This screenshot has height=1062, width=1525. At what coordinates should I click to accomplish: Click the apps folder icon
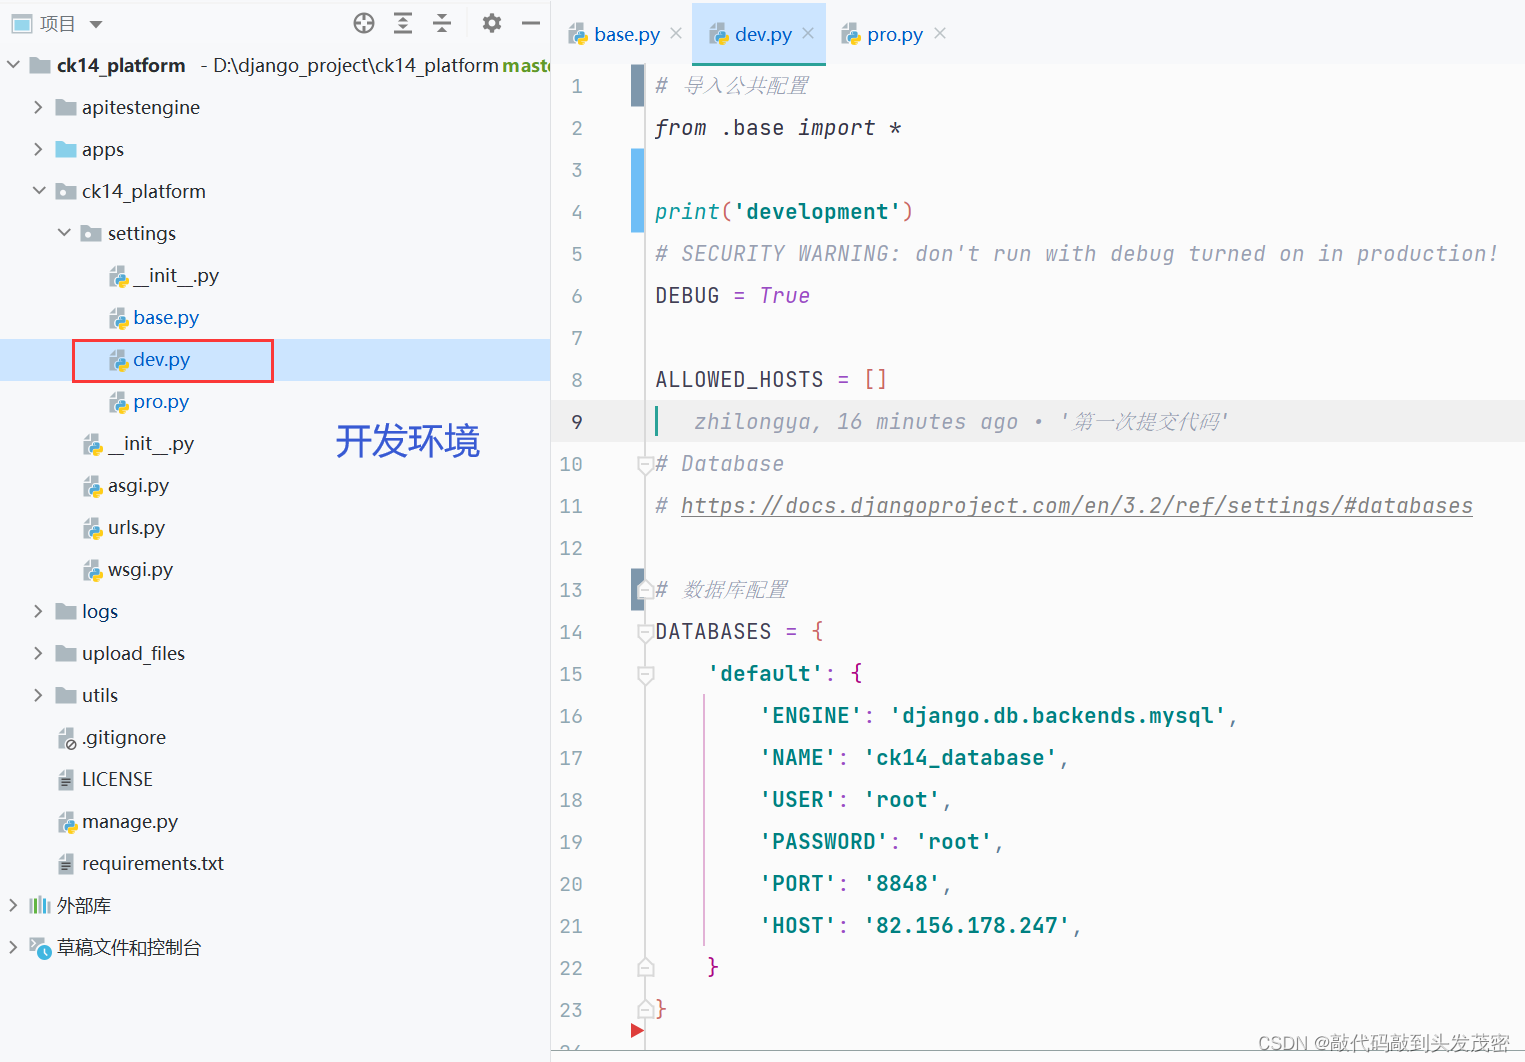click(x=66, y=149)
